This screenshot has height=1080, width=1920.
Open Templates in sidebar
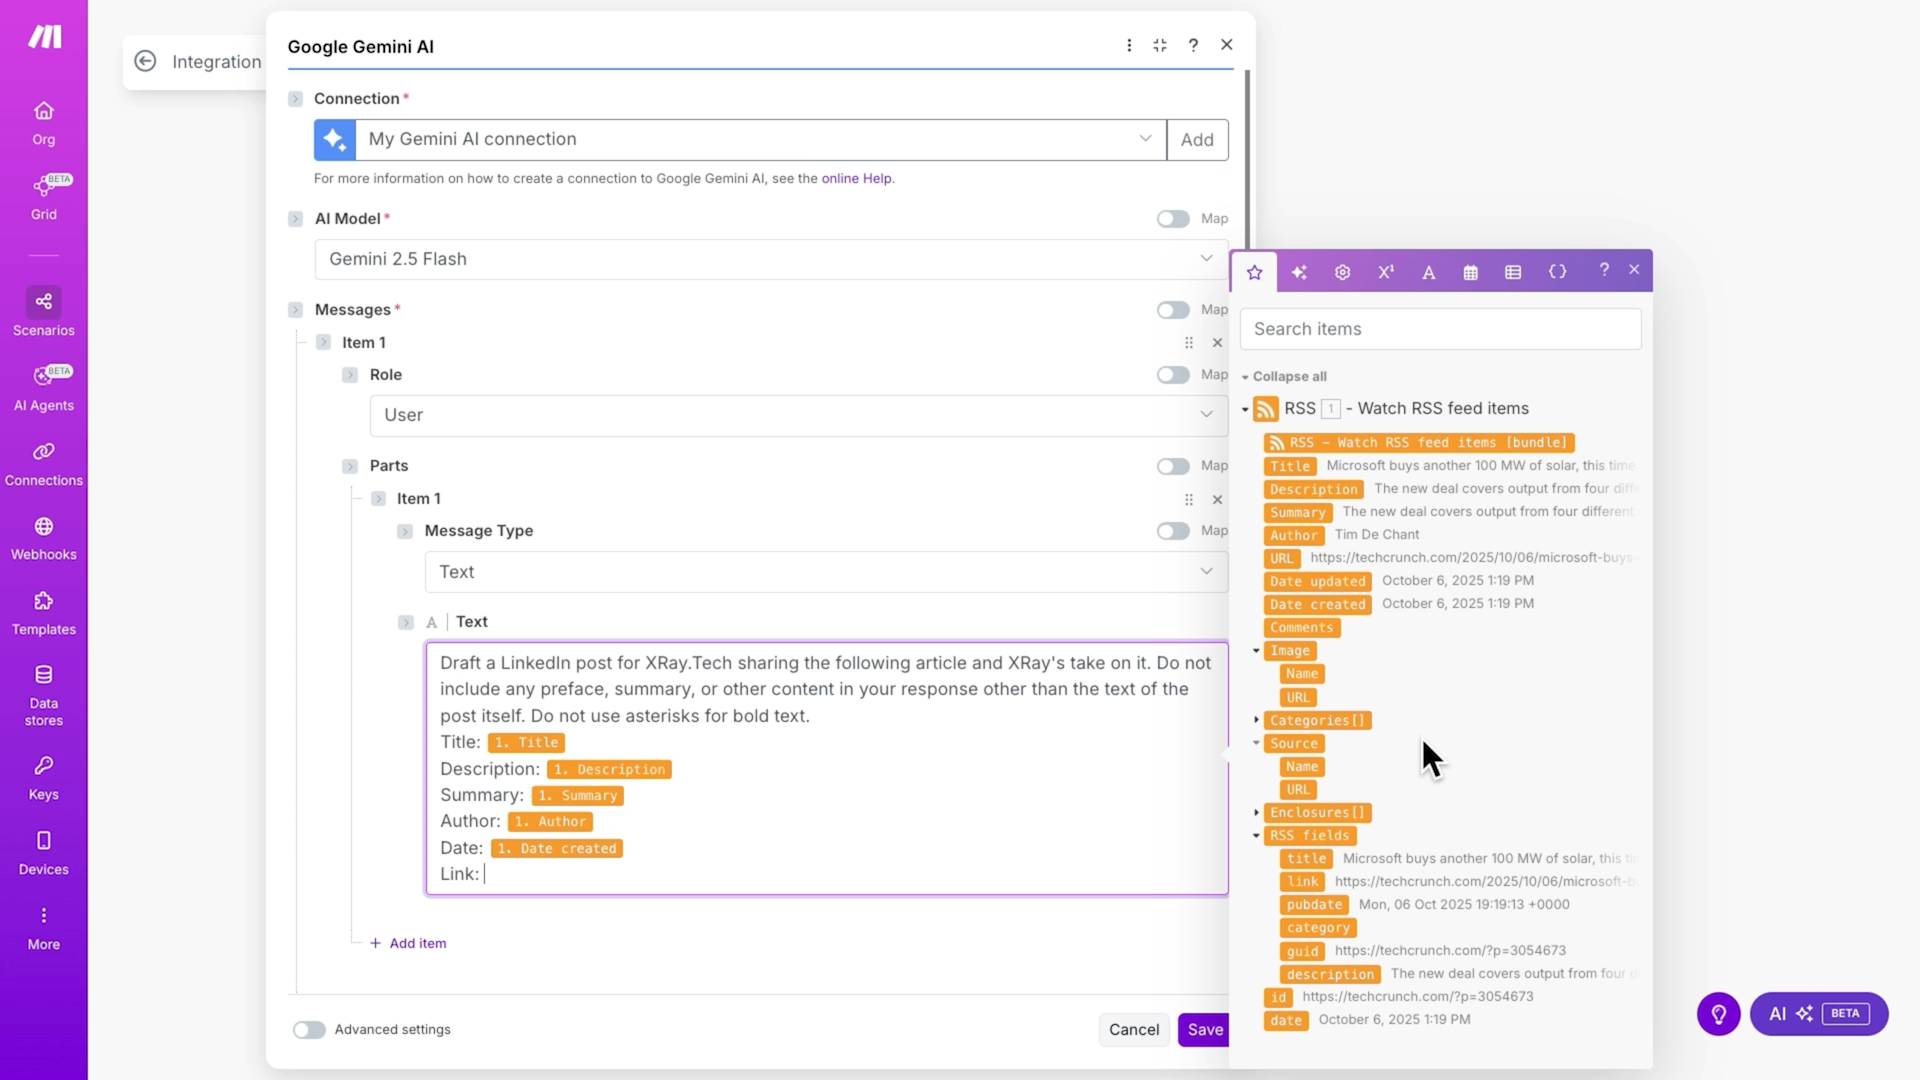pos(44,613)
